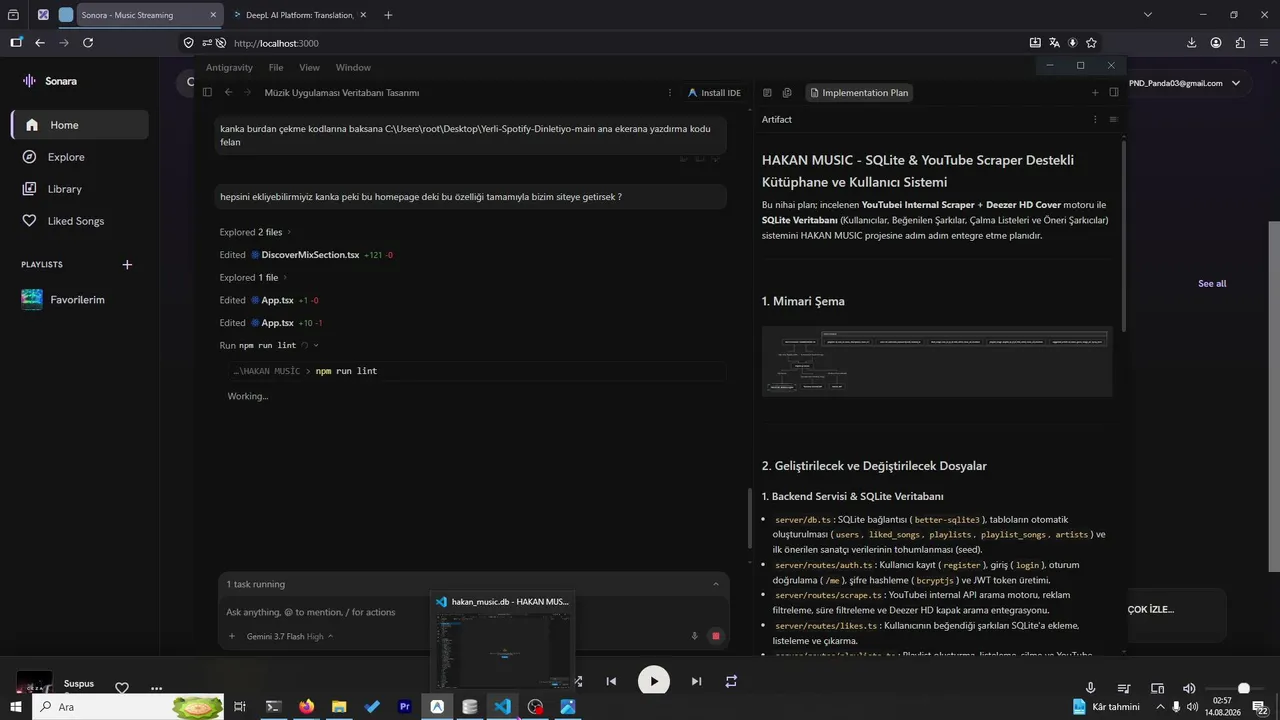Open the App.tsx link showing +10 -1
This screenshot has height=720, width=1280.
277,323
